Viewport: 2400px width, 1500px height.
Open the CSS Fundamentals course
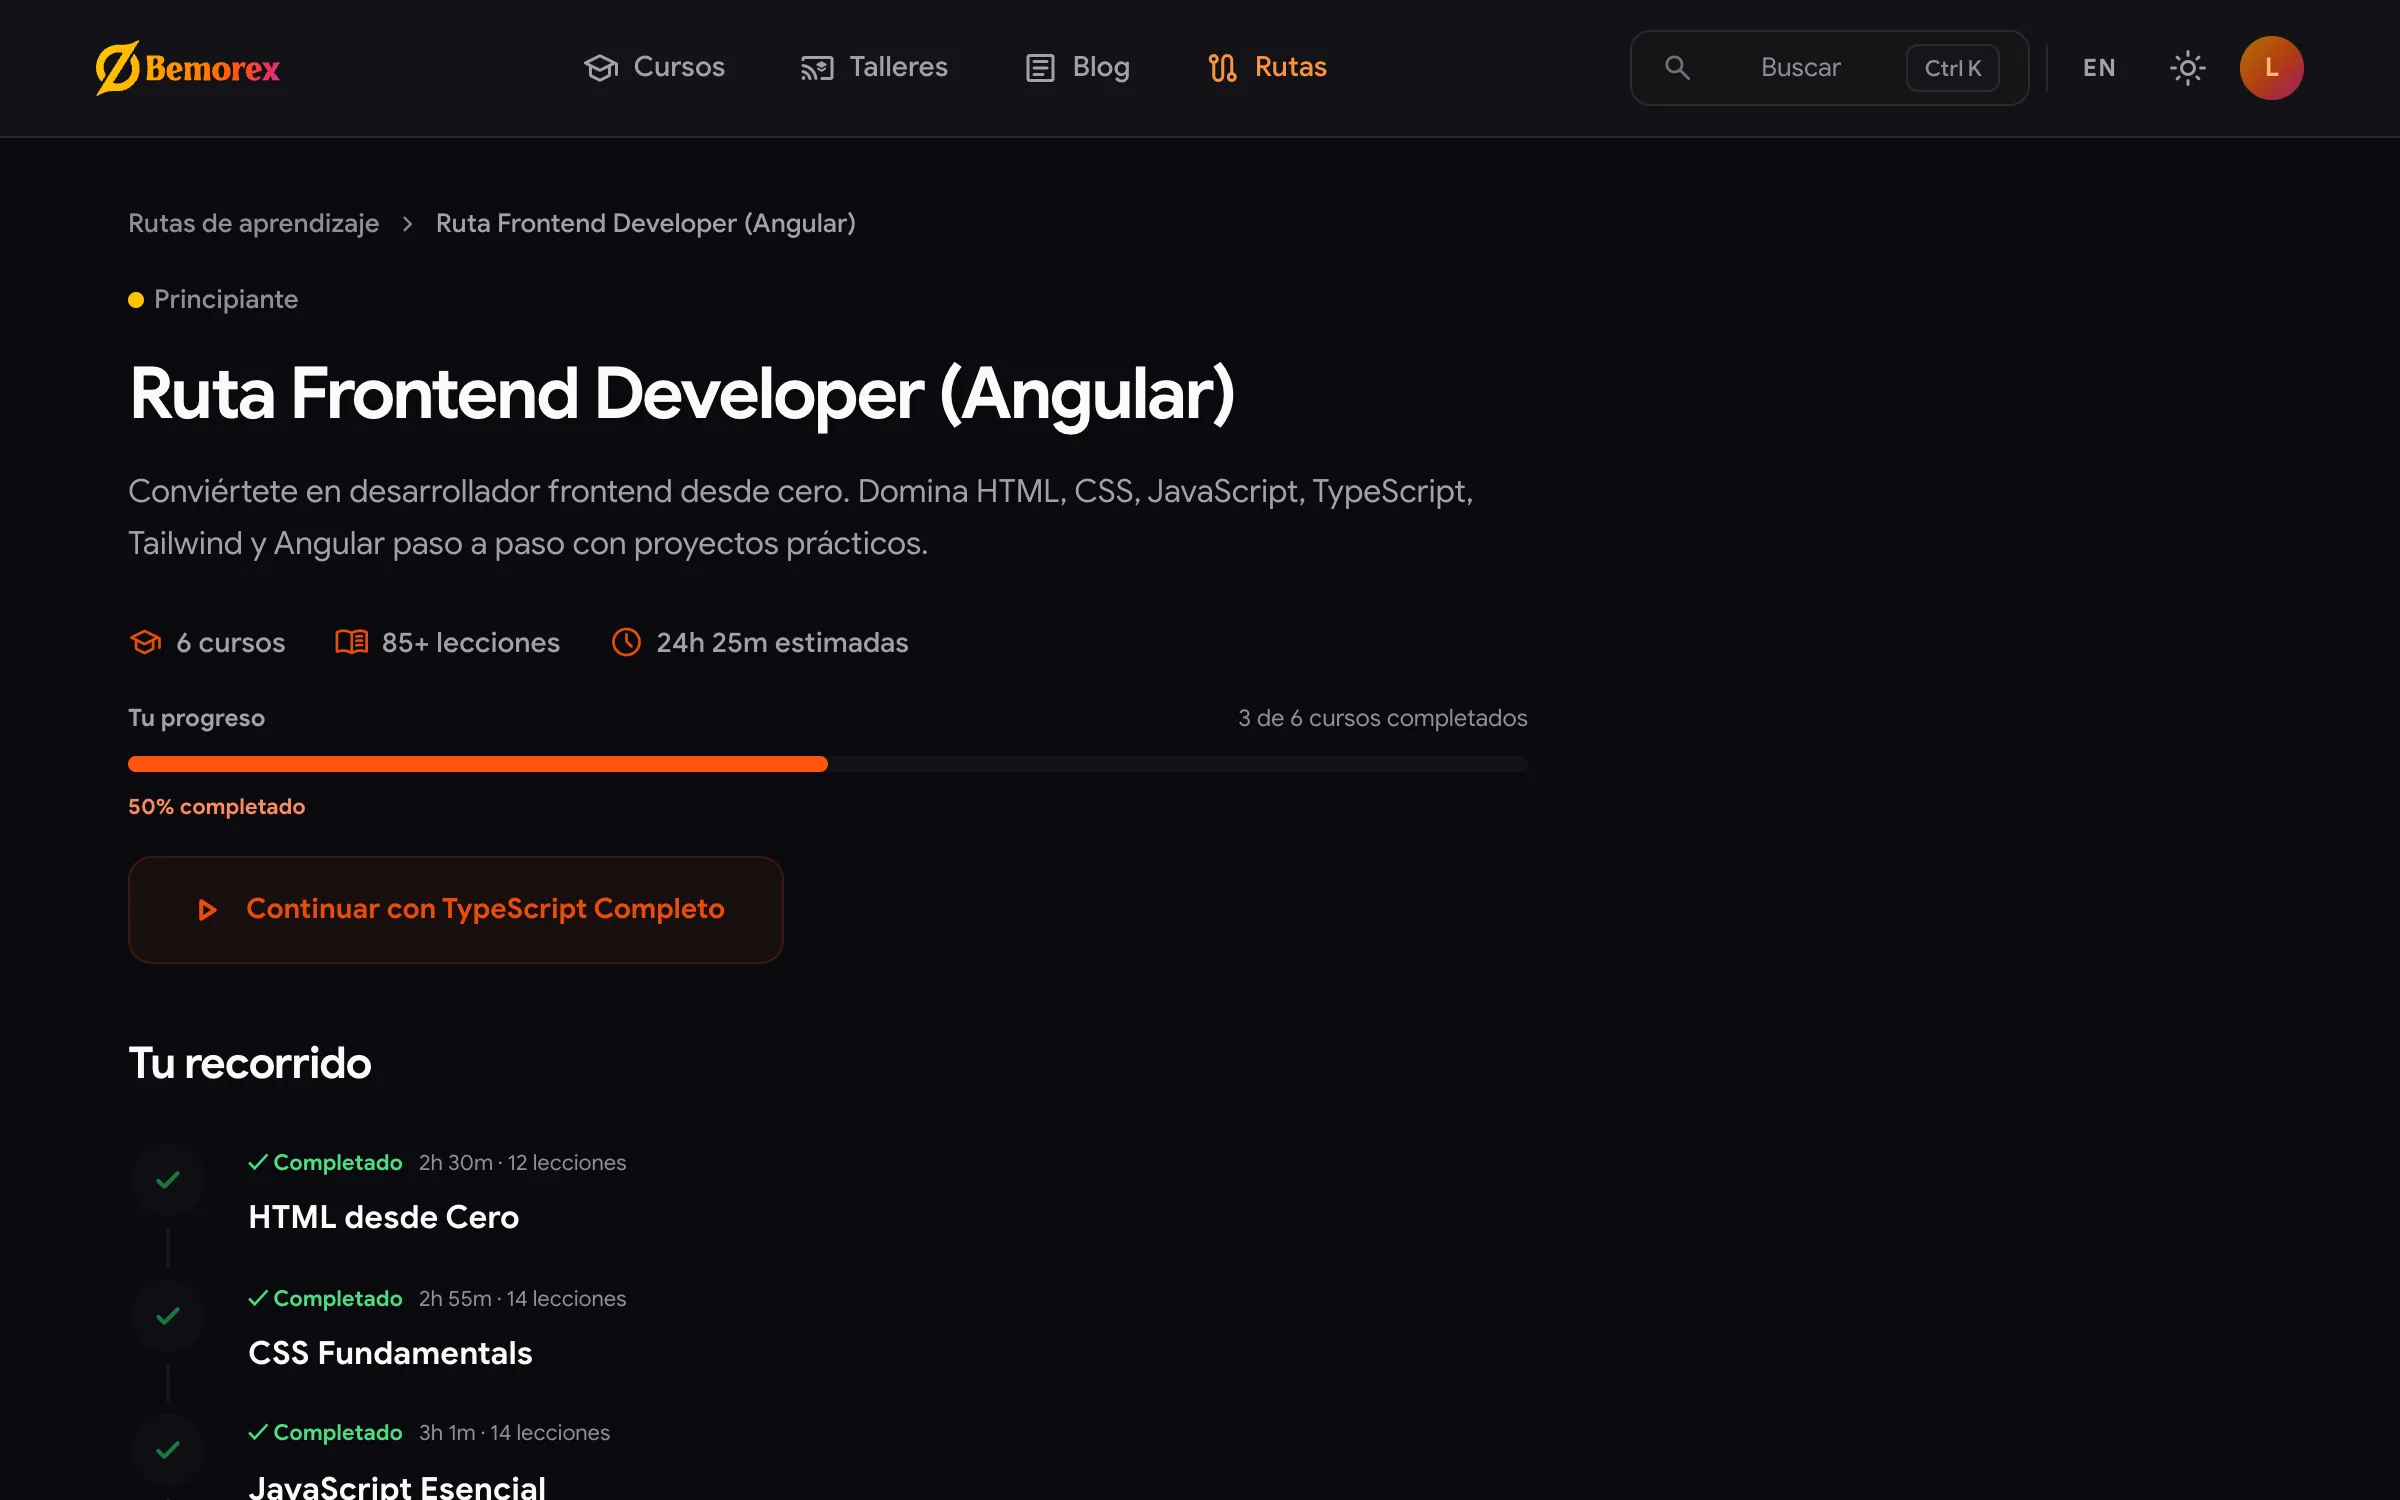click(390, 1353)
